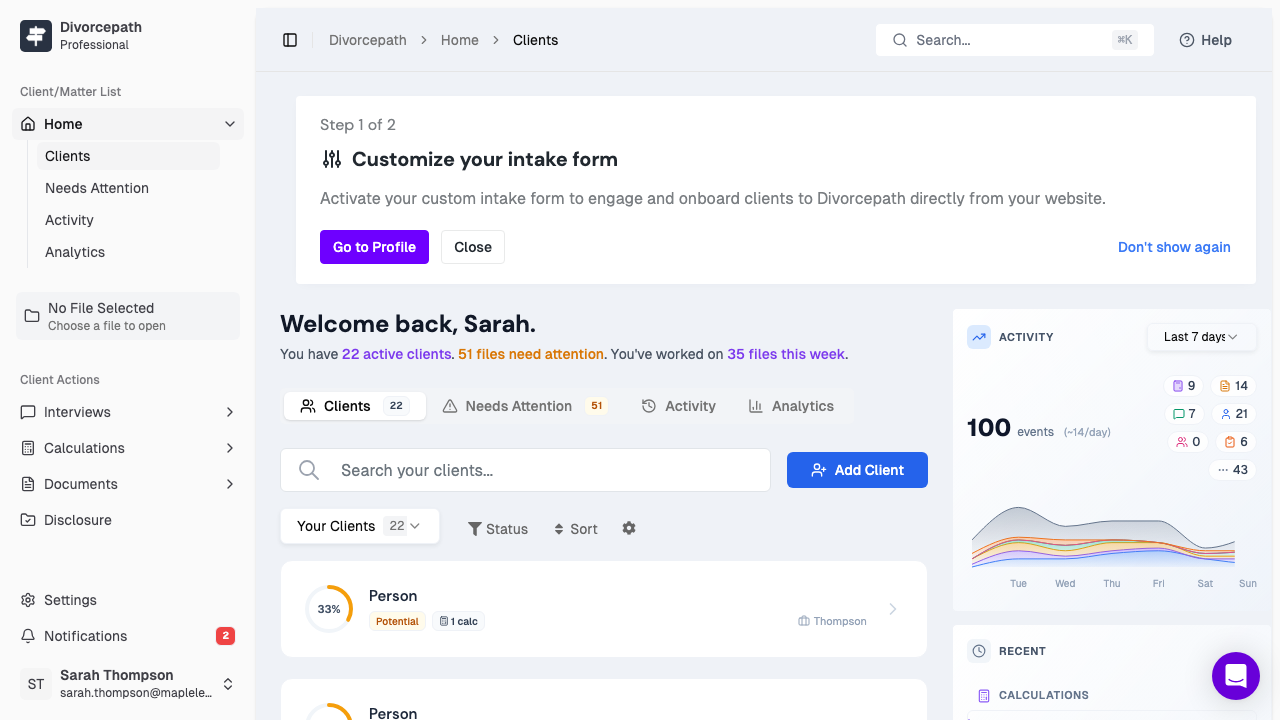
Task: Click the clock icon next to Recent
Action: coord(979,651)
